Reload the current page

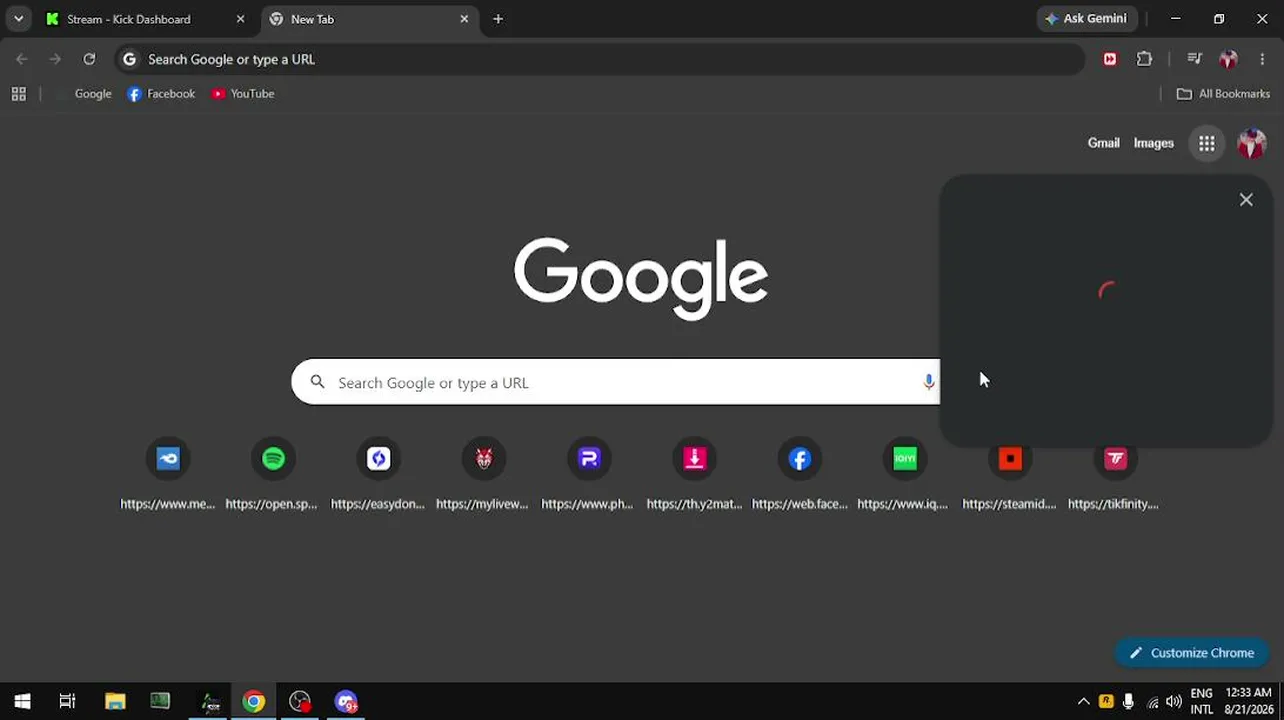(89, 59)
